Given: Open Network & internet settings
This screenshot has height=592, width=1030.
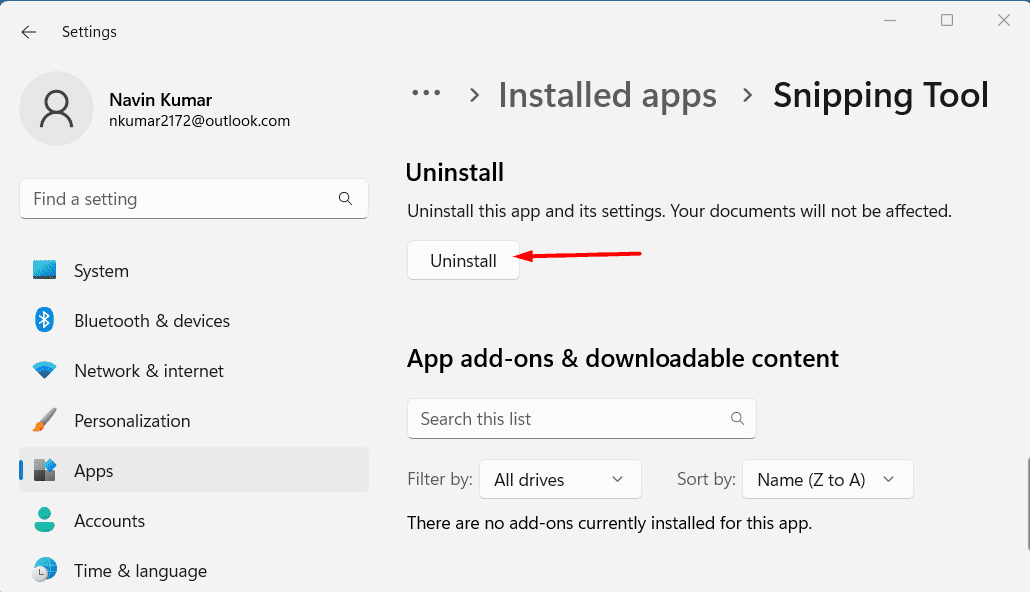Looking at the screenshot, I should 194,371.
